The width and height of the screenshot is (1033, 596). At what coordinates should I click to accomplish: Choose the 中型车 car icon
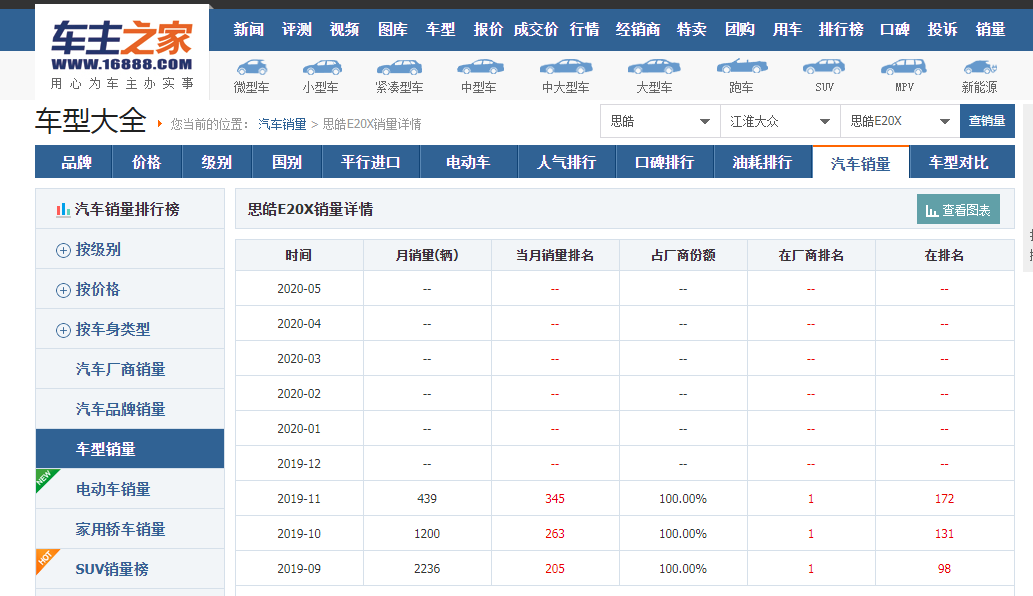pos(480,67)
